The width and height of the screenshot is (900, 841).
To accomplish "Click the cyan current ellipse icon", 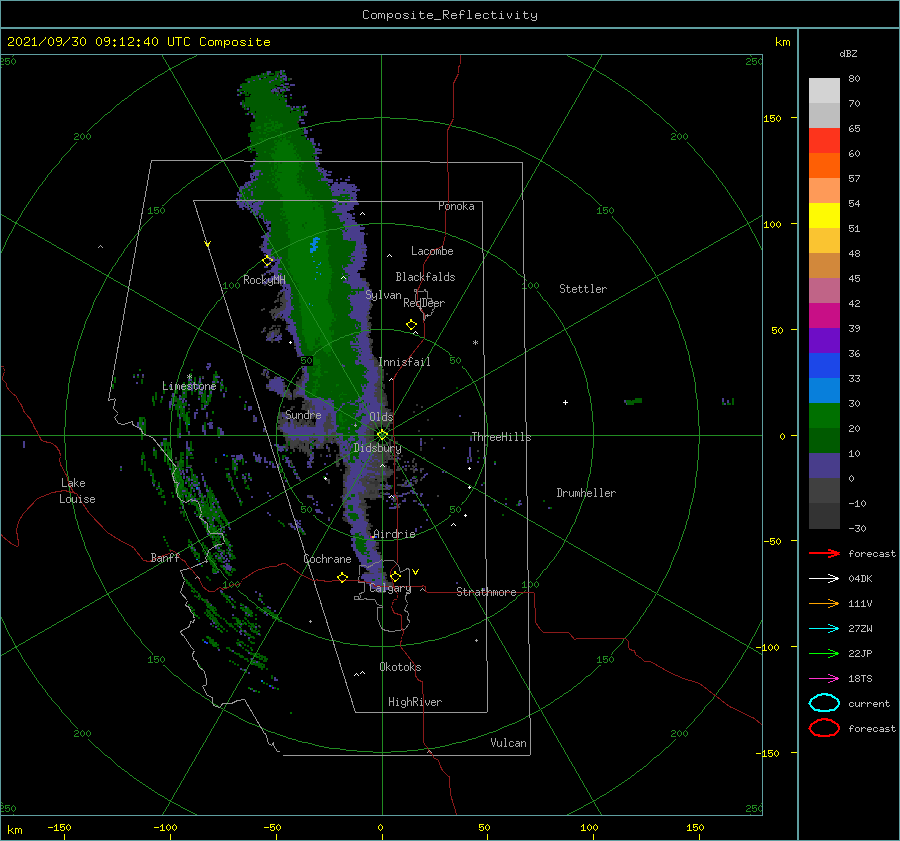I will click(x=824, y=703).
